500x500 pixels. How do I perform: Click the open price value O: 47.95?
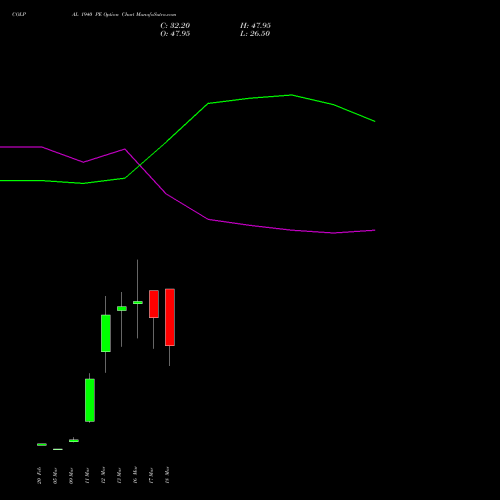175,34
